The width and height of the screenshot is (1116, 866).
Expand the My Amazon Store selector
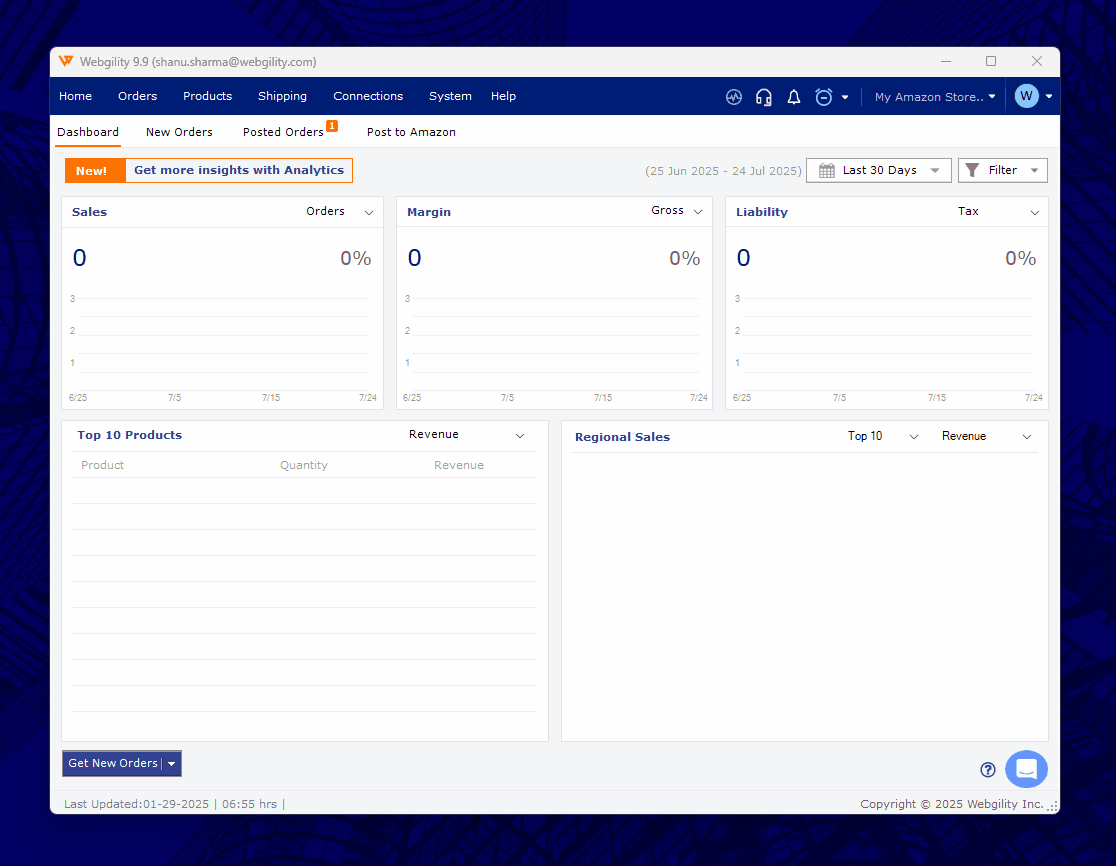tap(934, 97)
